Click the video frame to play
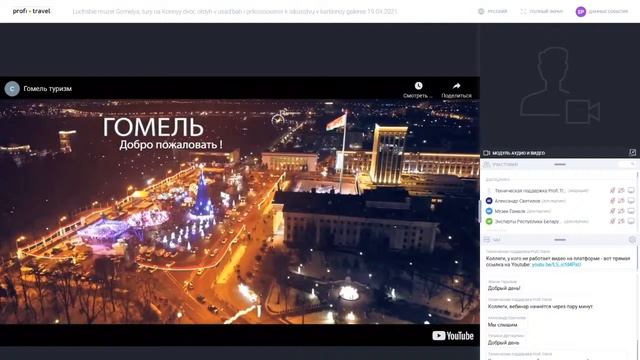 240,211
